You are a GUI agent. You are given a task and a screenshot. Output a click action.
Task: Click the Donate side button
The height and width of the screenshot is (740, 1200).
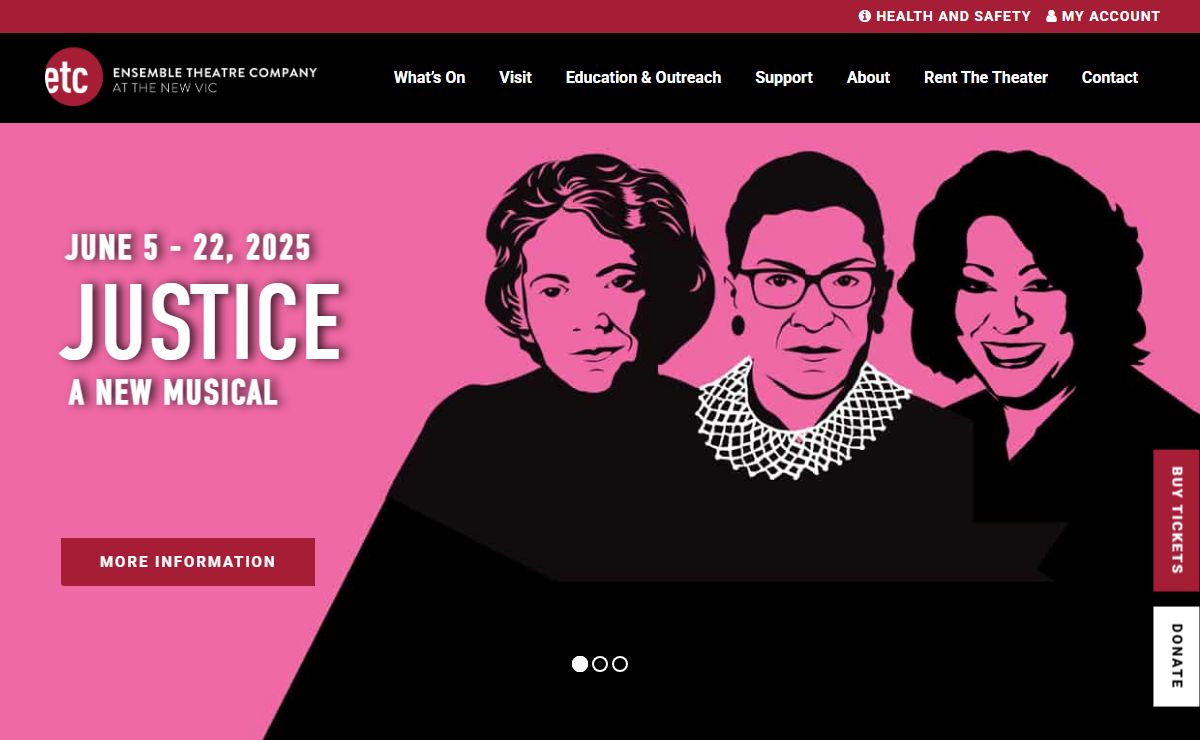(1177, 656)
